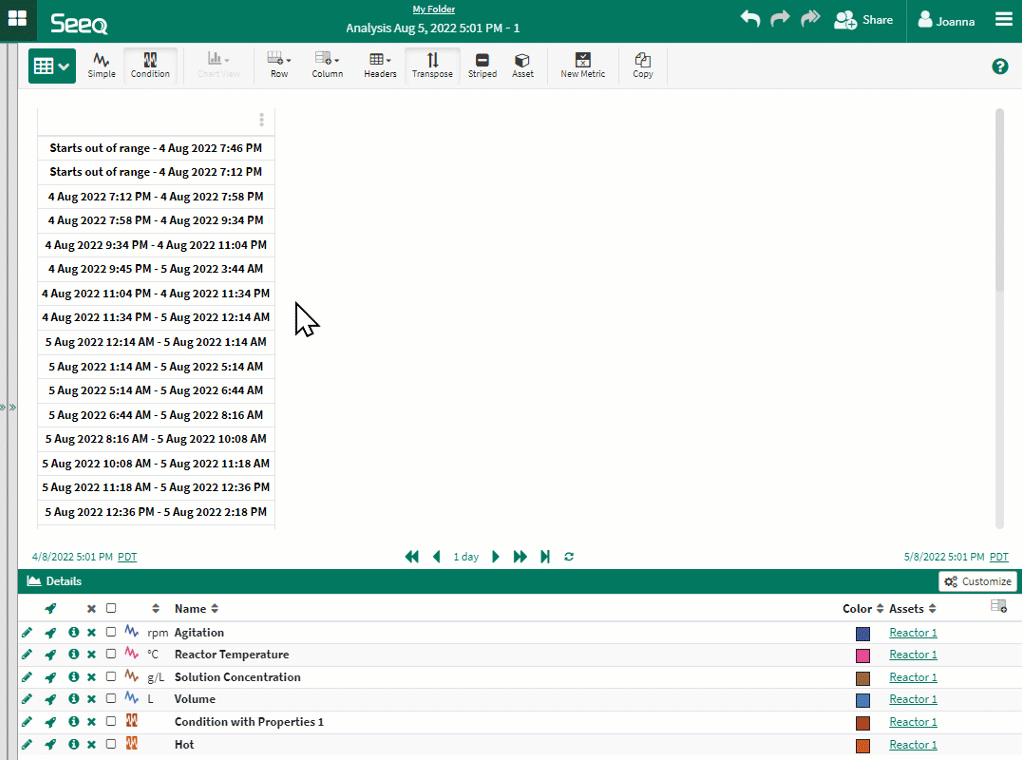Click the edit pencil for Agitation
The width and height of the screenshot is (1022, 760).
[x=27, y=633]
